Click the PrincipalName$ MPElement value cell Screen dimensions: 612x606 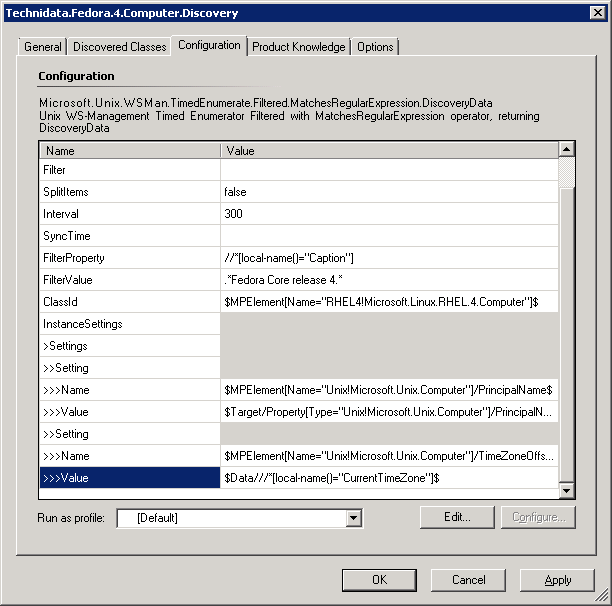[389, 390]
